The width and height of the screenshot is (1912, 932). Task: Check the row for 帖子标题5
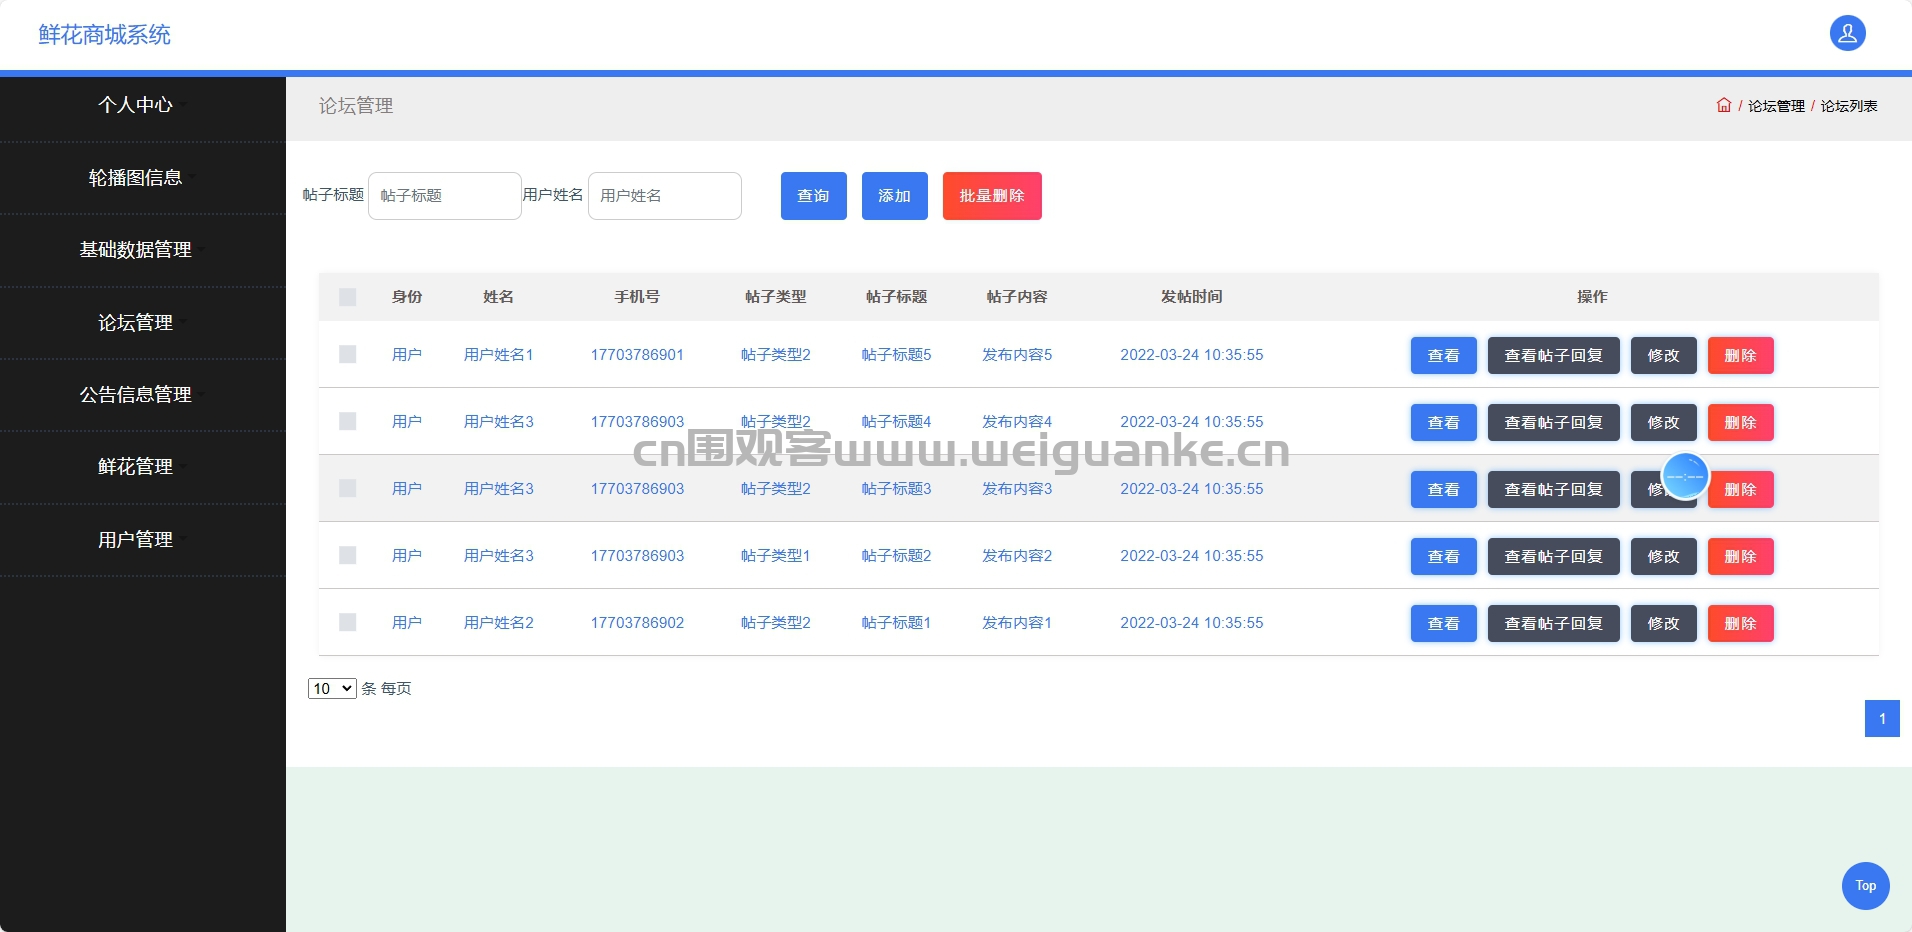(348, 354)
